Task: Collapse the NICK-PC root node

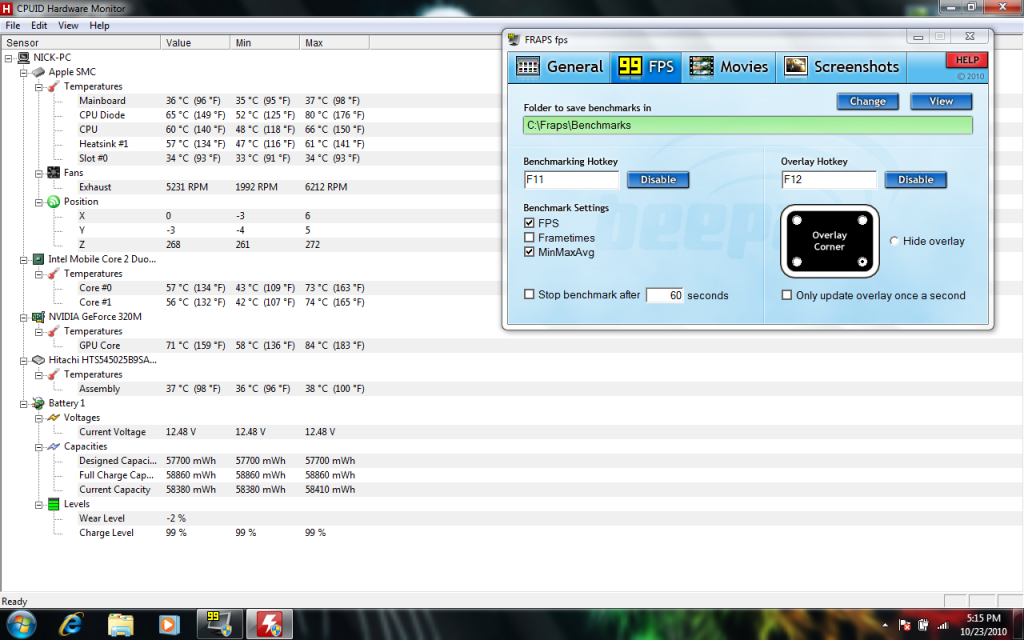Action: (x=8, y=58)
